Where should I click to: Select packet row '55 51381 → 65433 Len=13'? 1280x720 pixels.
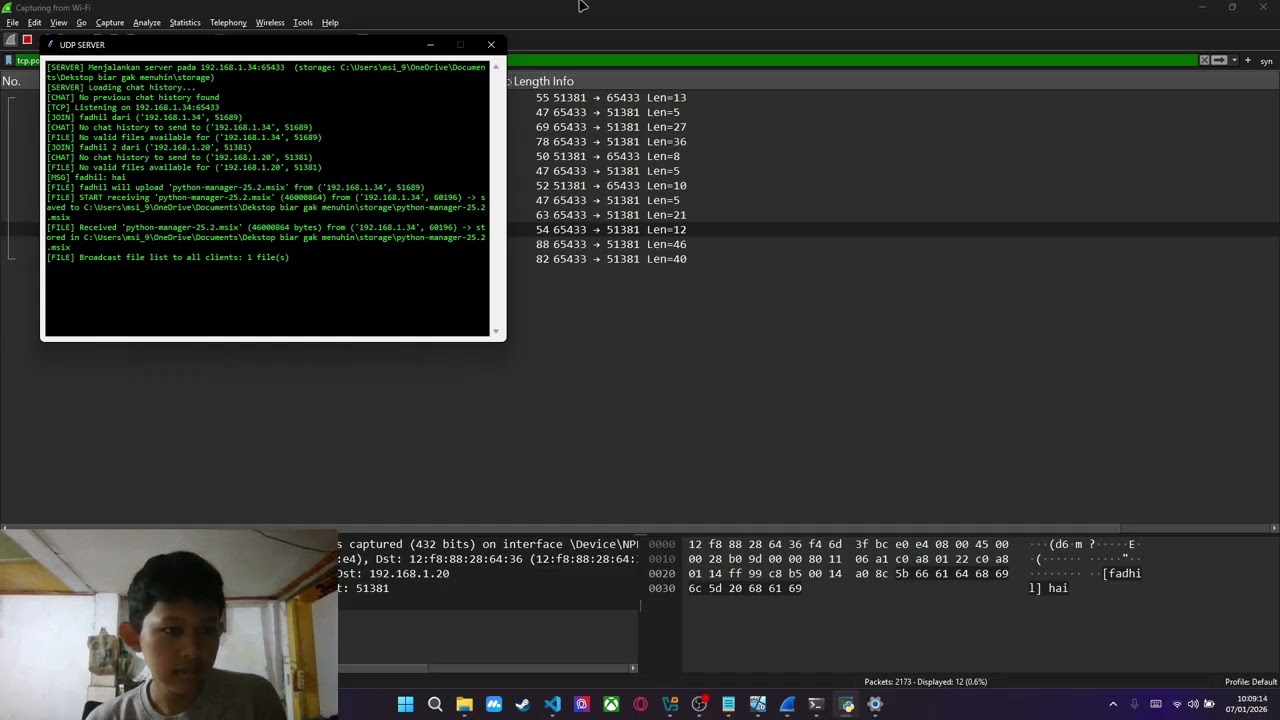[x=611, y=98]
